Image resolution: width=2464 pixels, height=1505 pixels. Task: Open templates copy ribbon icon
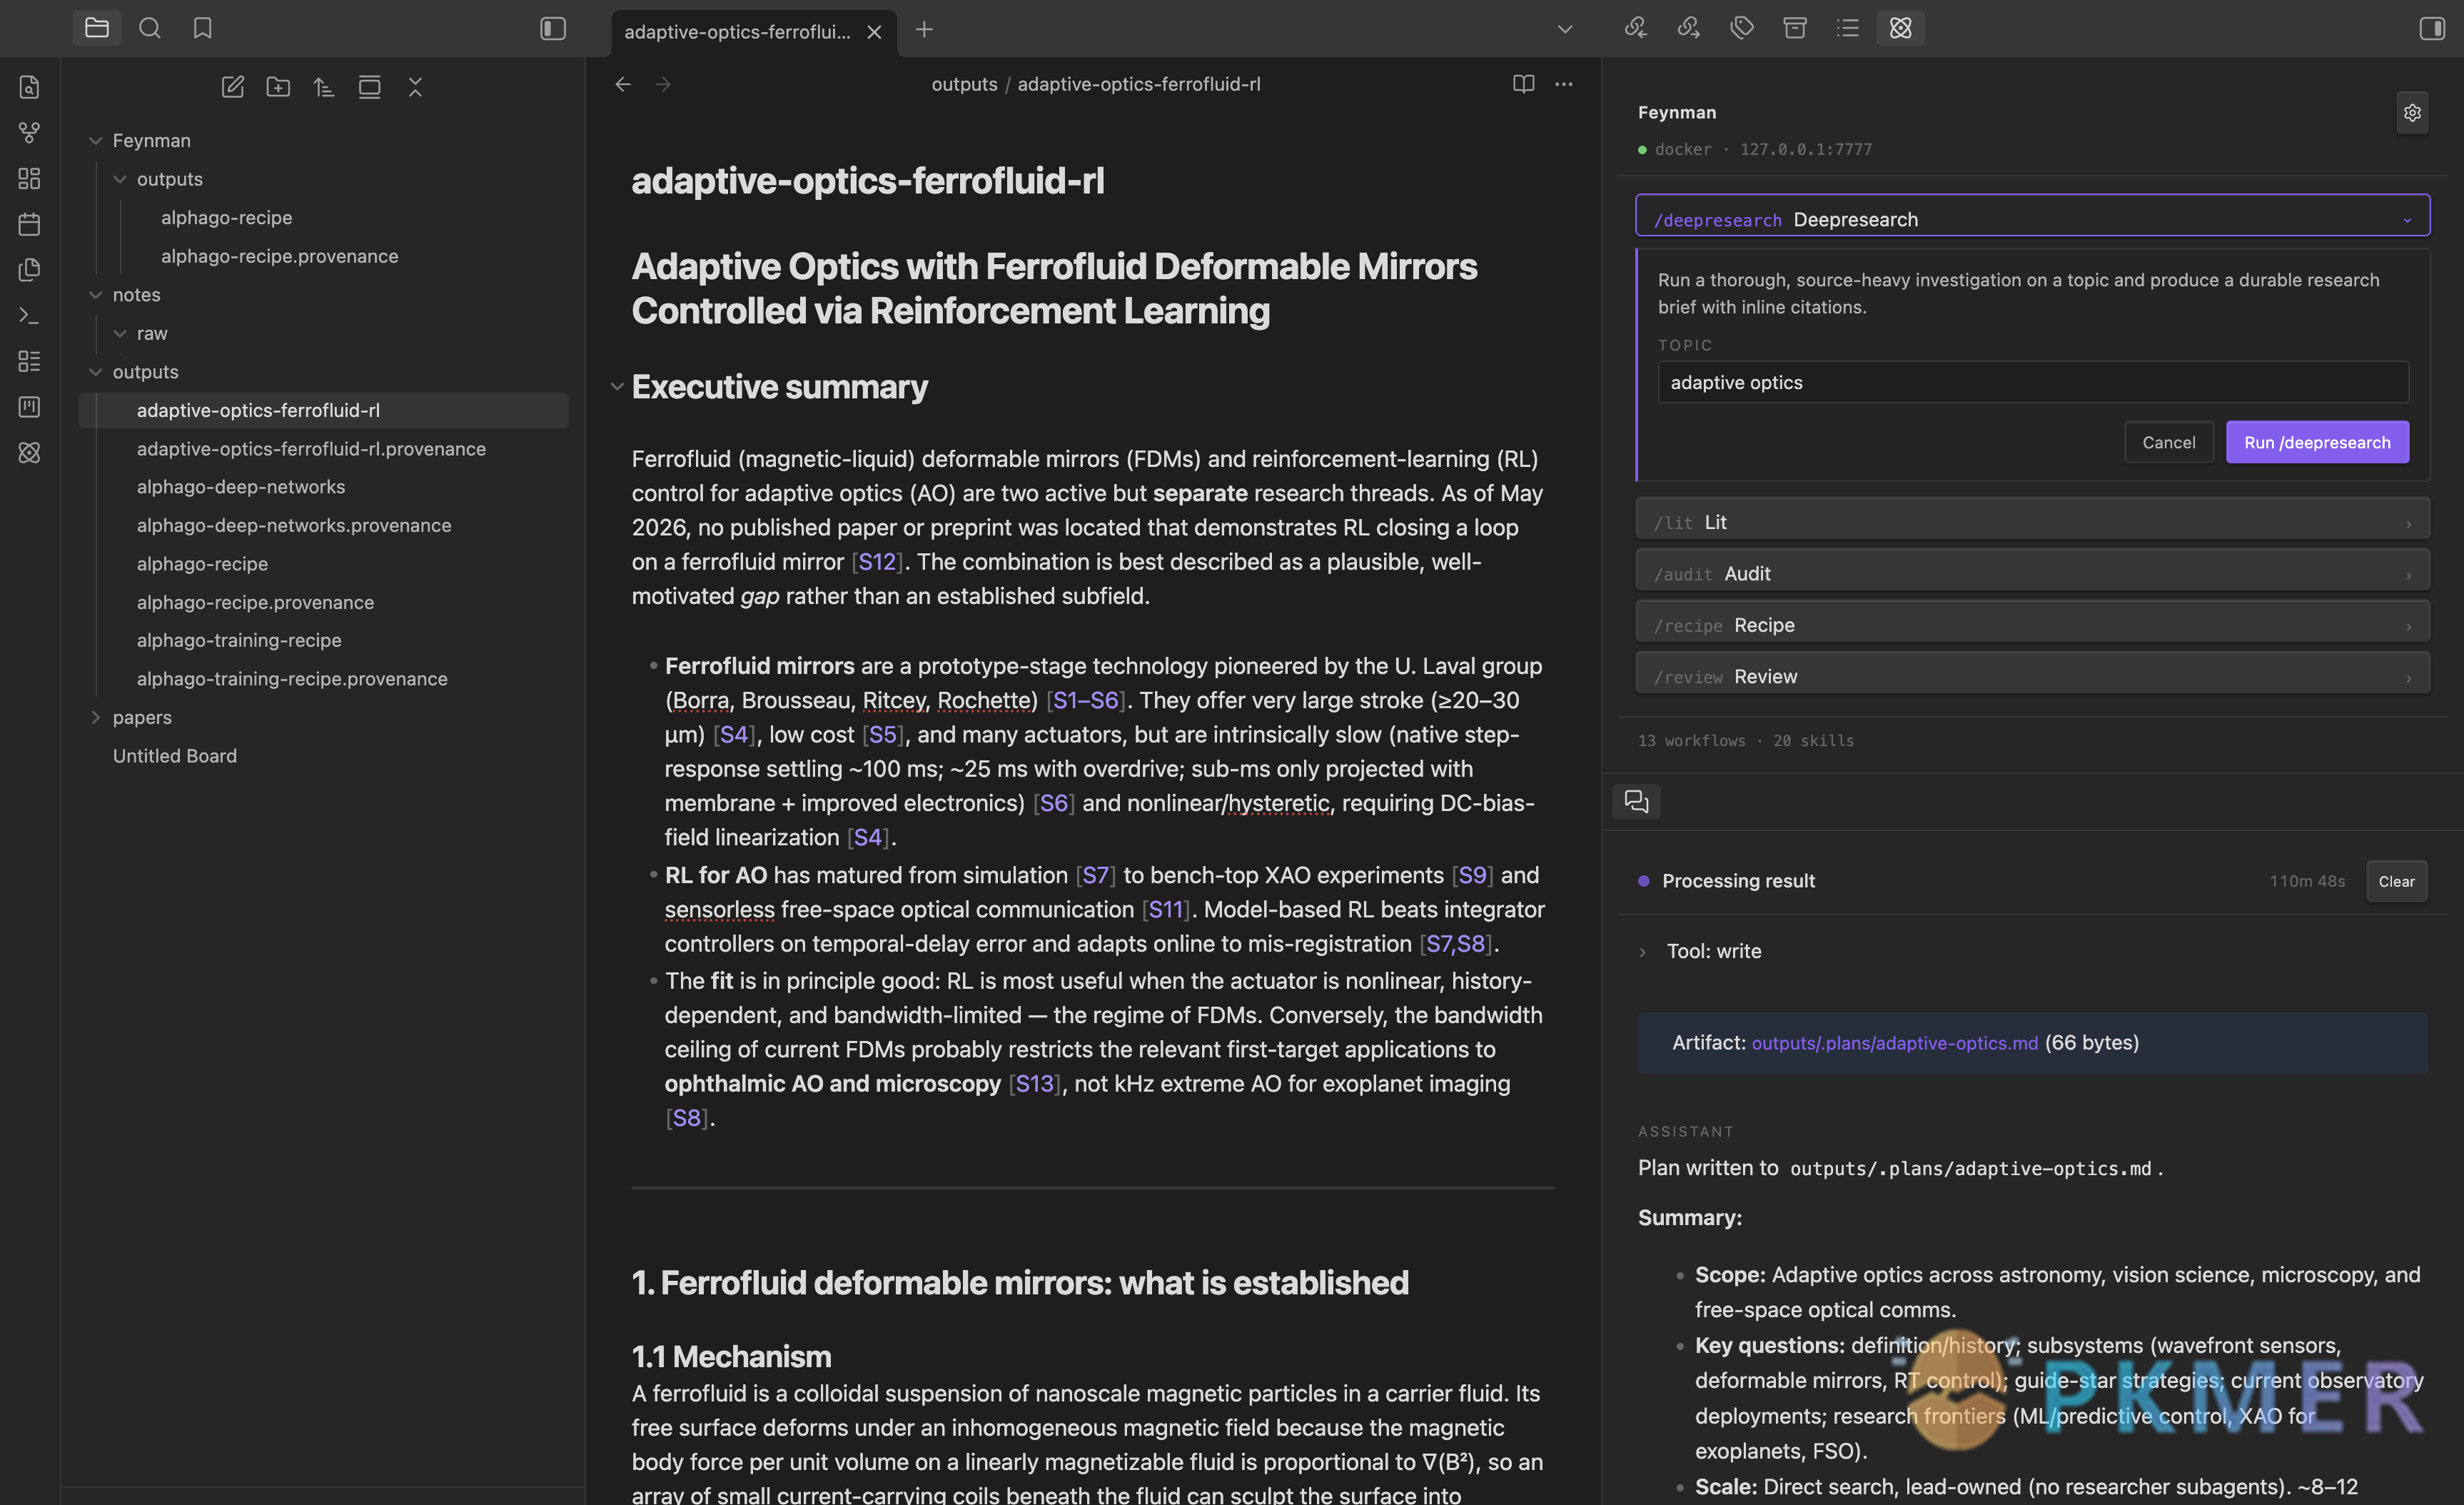coord(30,269)
